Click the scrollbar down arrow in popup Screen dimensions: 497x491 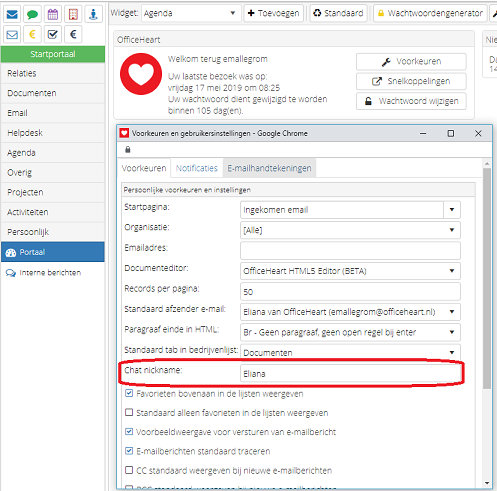coord(487,483)
